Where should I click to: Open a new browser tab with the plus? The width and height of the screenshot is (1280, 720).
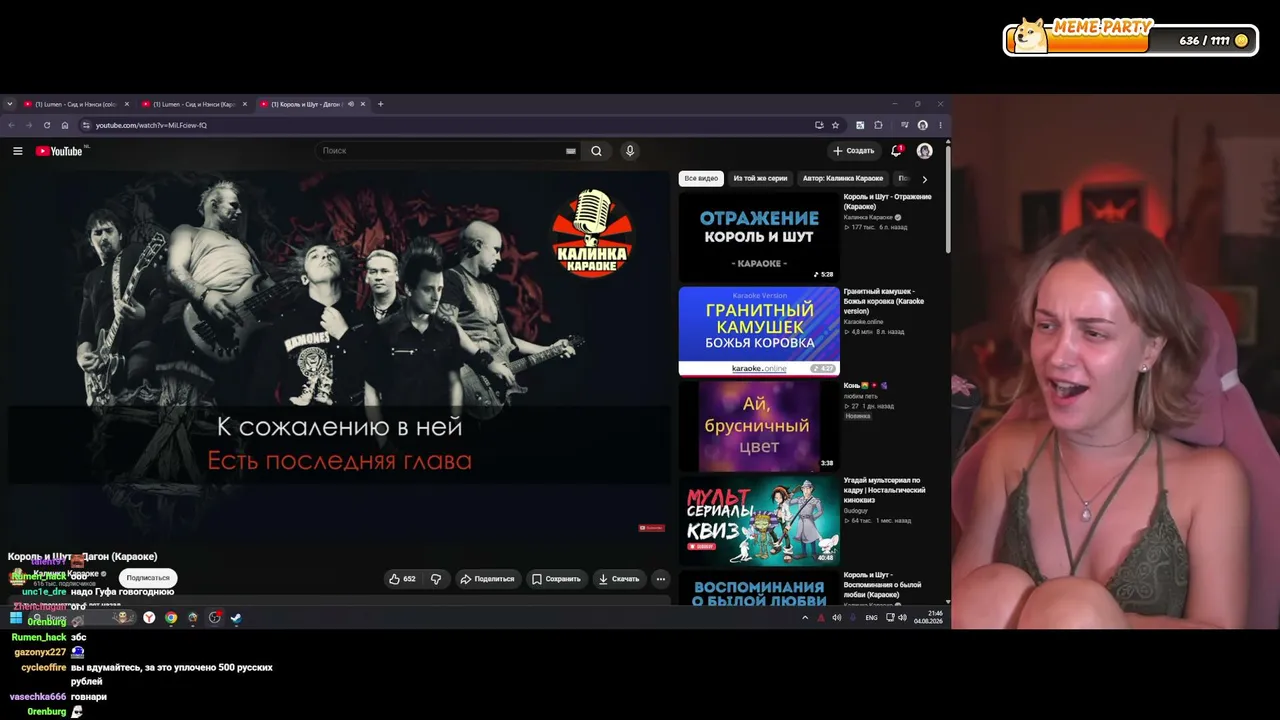point(380,104)
